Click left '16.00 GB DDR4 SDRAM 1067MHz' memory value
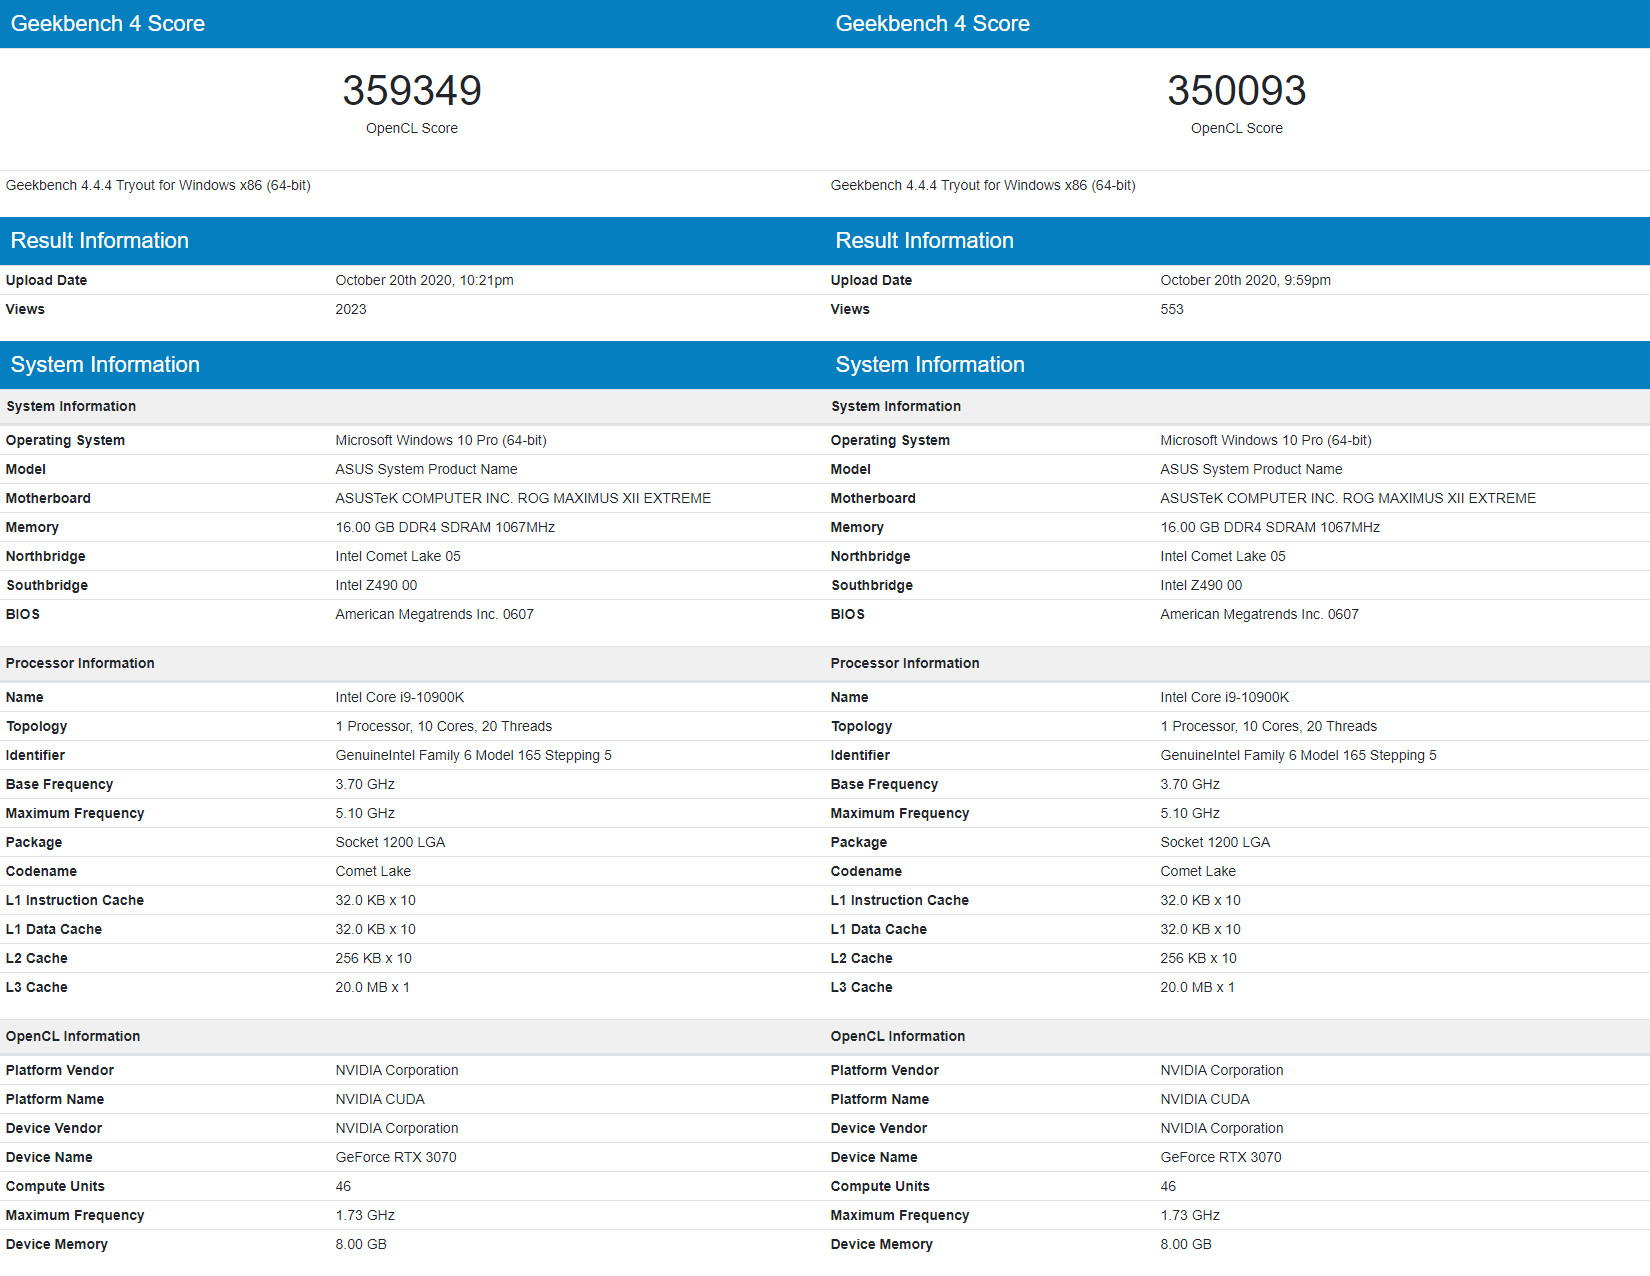The width and height of the screenshot is (1650, 1276). [x=445, y=527]
